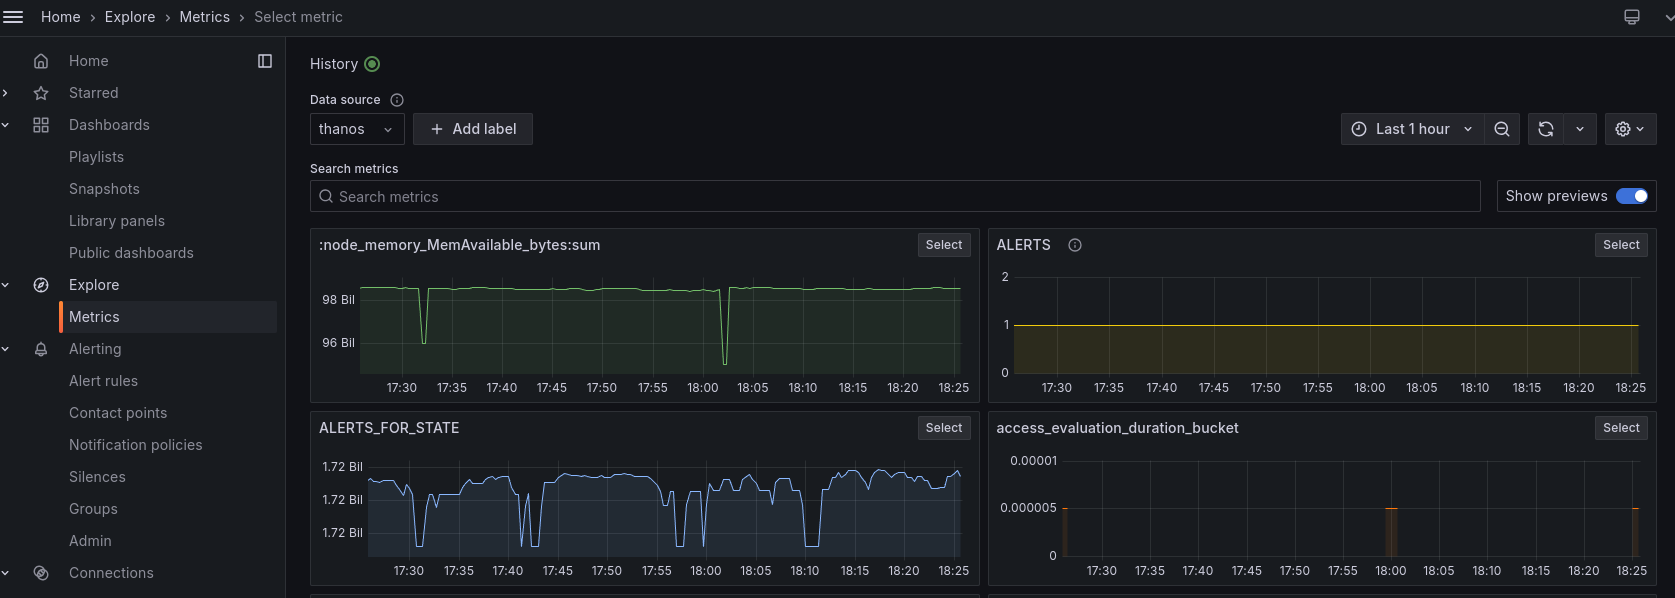Expand the top-right chevron dropdown
The image size is (1675, 598).
(x=1668, y=17)
